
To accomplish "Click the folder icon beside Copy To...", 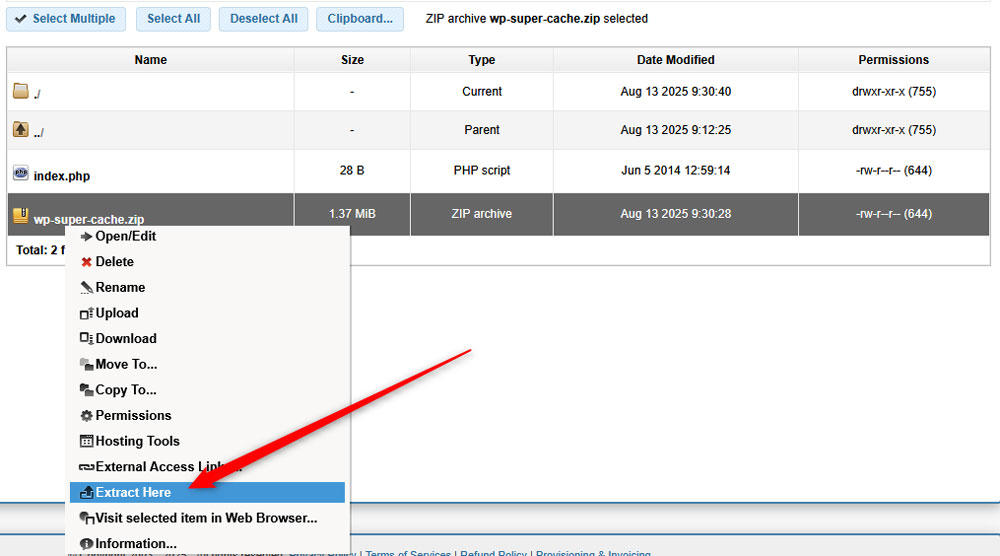I will [x=87, y=390].
